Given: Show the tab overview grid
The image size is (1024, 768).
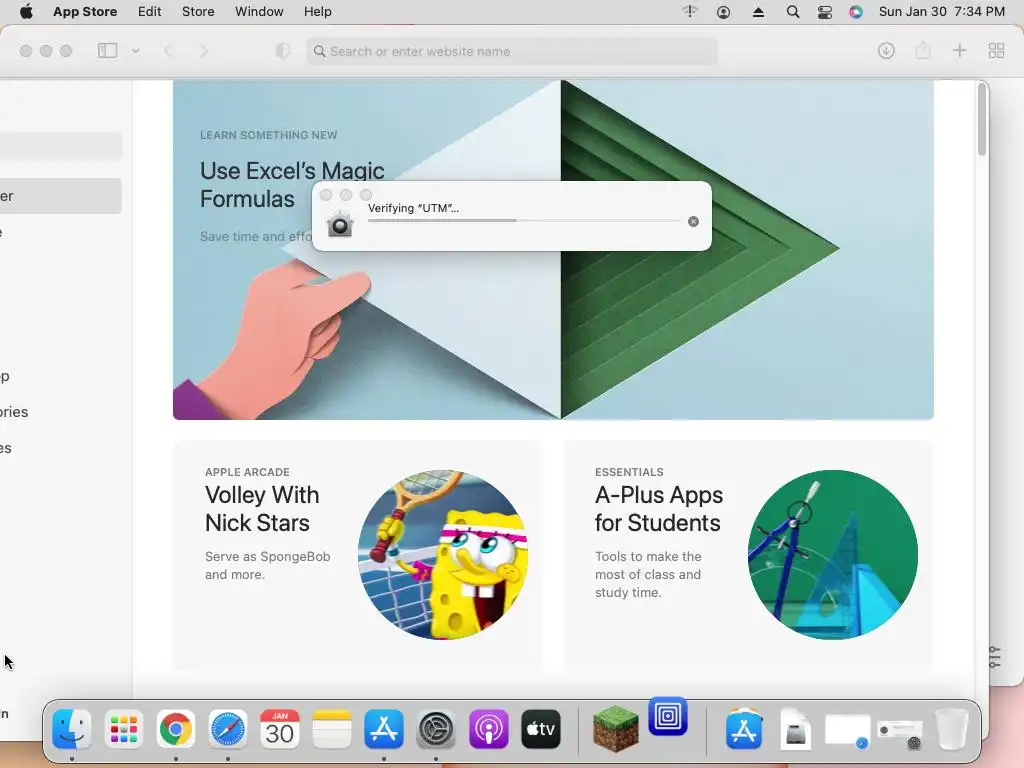Looking at the screenshot, I should click(x=996, y=51).
